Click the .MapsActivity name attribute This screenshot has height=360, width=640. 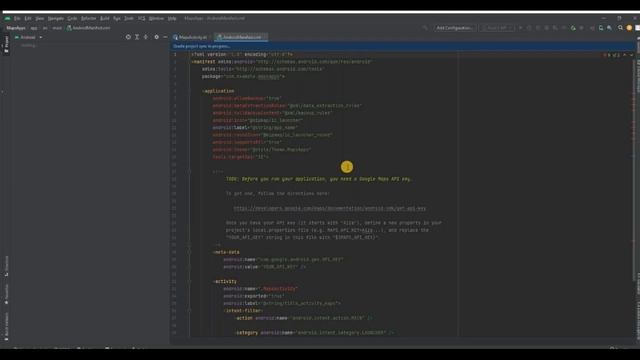coord(260,289)
